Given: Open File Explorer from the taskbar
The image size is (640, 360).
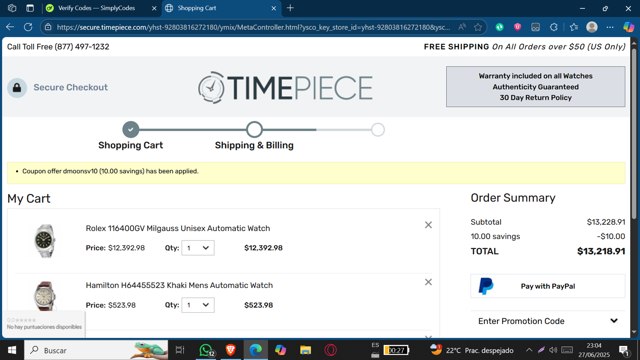Looking at the screenshot, I should [x=305, y=350].
